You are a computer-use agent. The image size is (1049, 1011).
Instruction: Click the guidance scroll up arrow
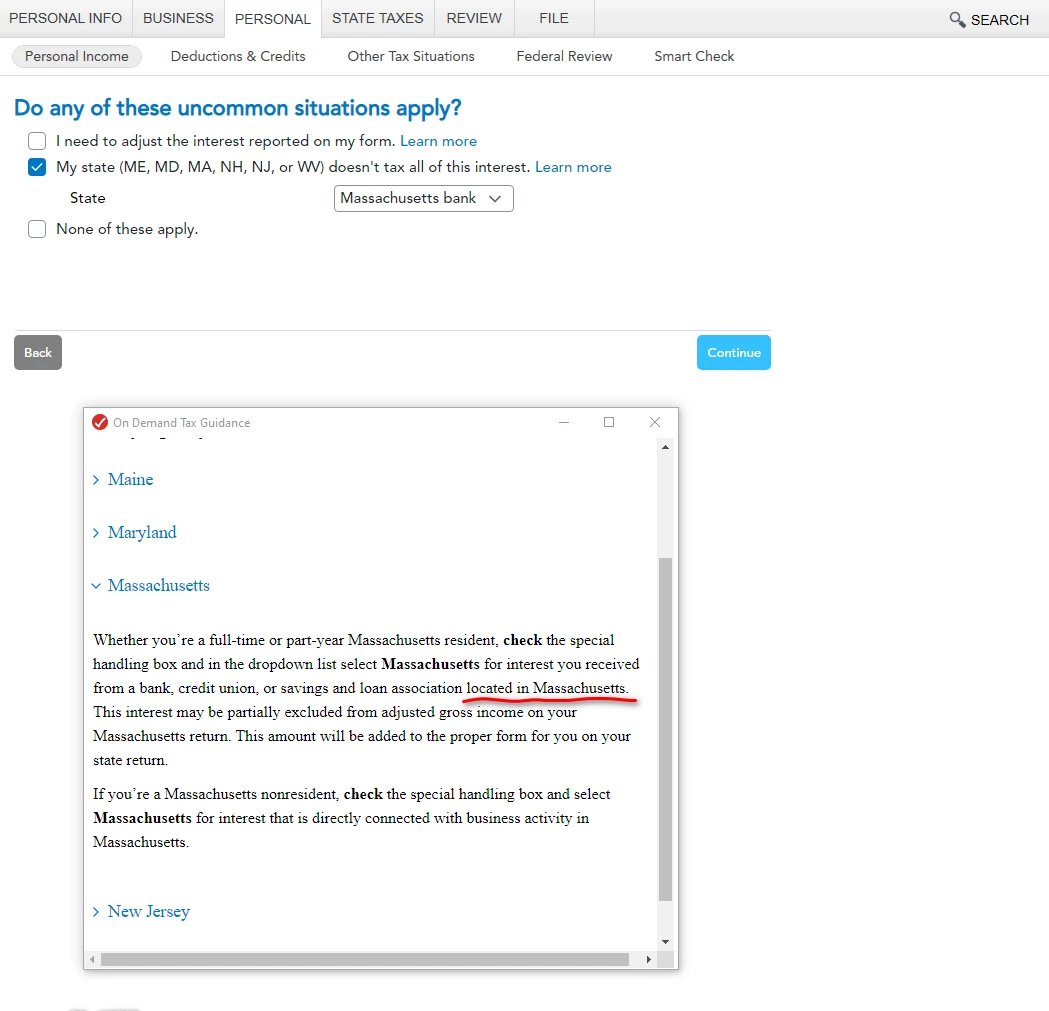pos(665,447)
